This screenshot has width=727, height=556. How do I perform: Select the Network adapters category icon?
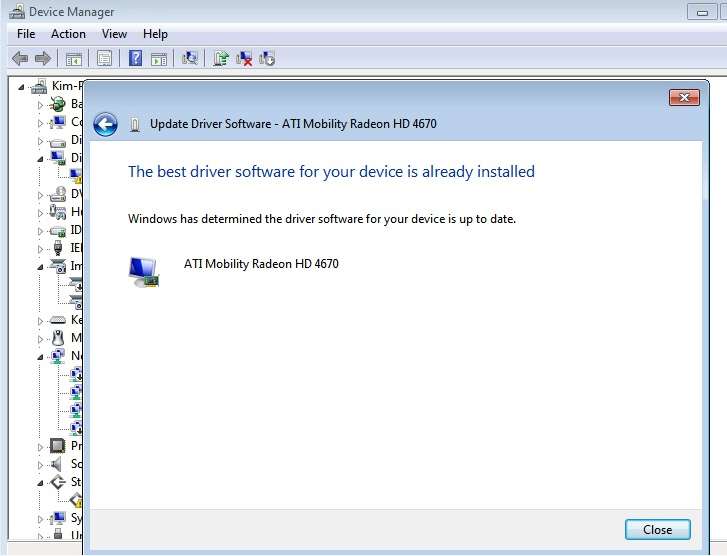point(57,356)
